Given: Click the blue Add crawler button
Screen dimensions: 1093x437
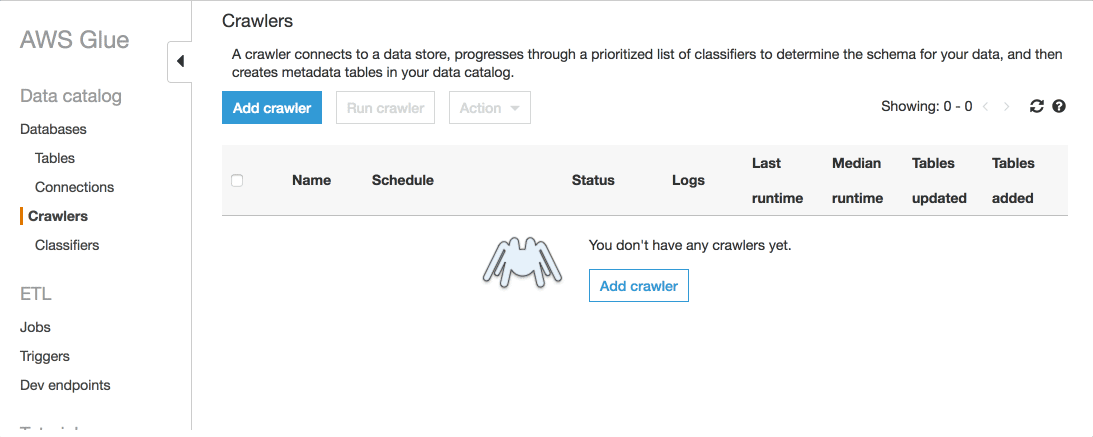Looking at the screenshot, I should pyautogui.click(x=271, y=108).
